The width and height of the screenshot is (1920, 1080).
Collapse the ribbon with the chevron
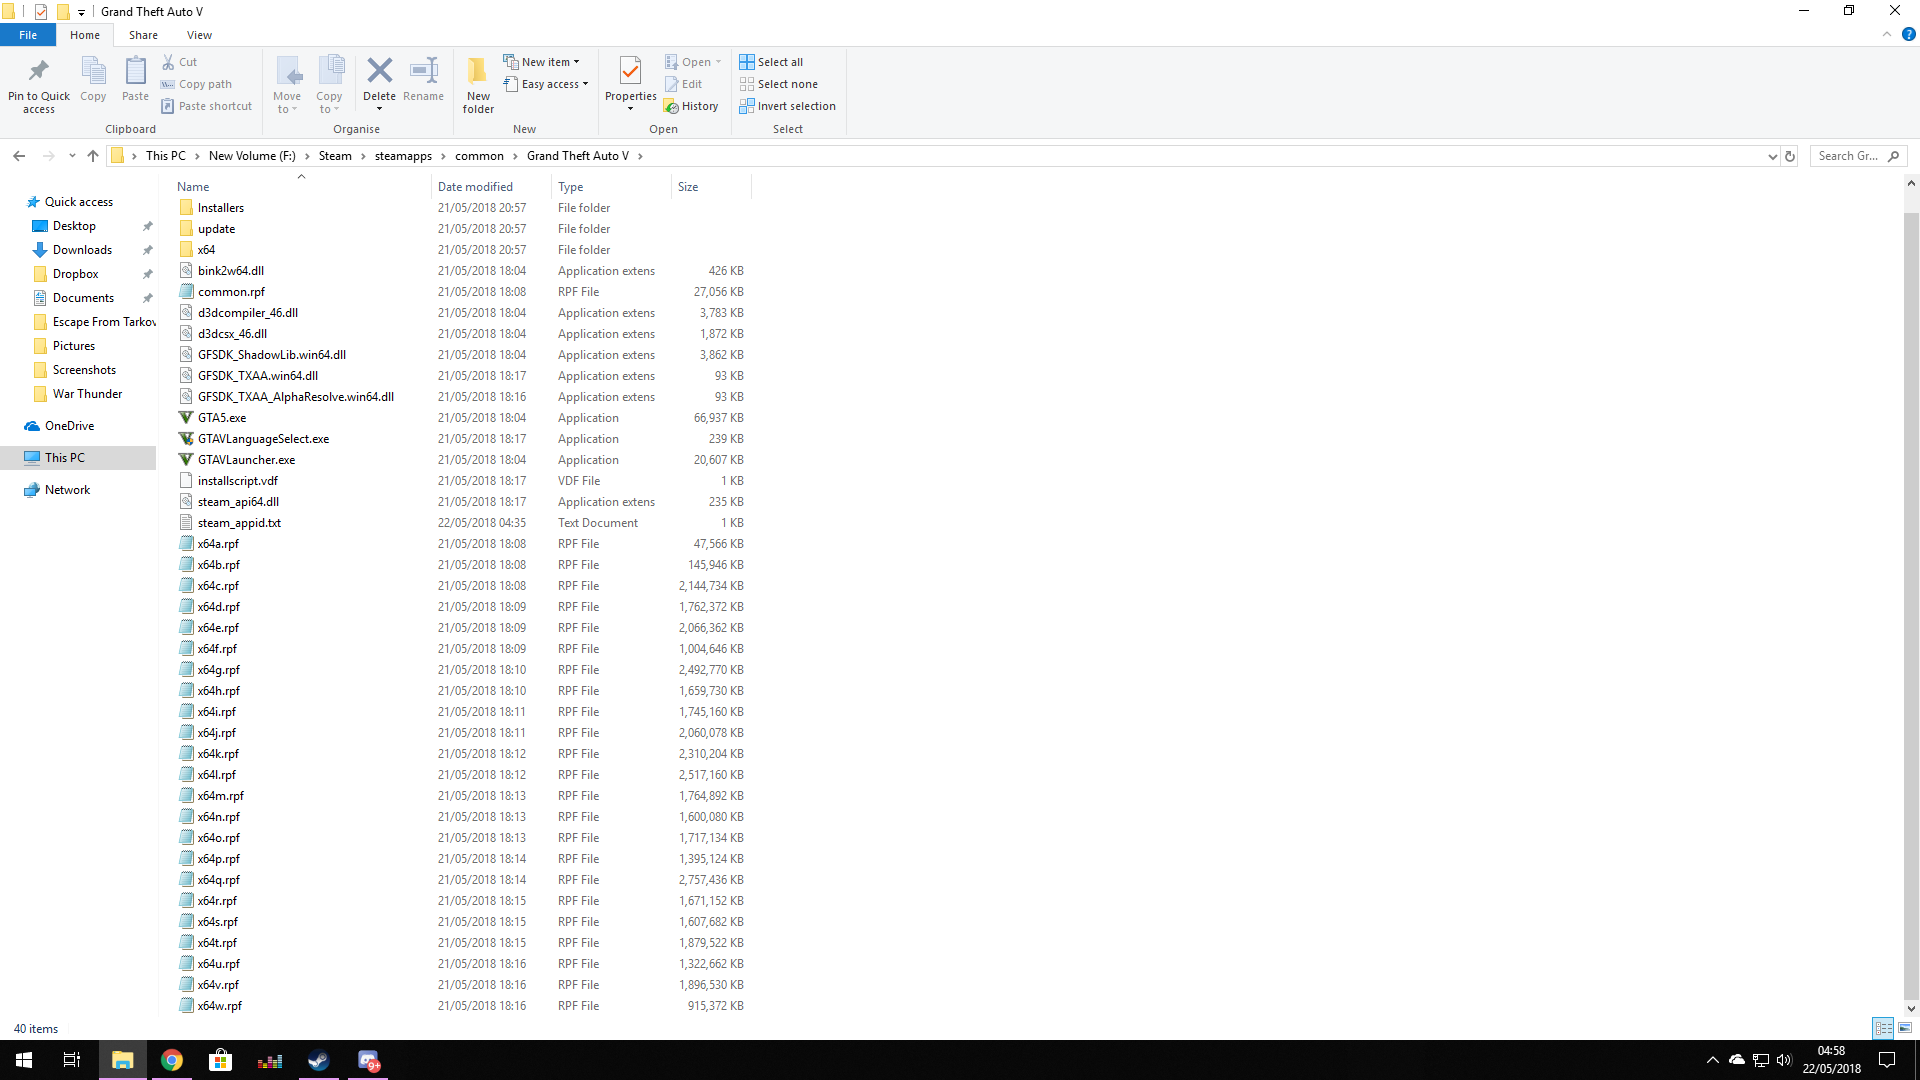(1887, 34)
